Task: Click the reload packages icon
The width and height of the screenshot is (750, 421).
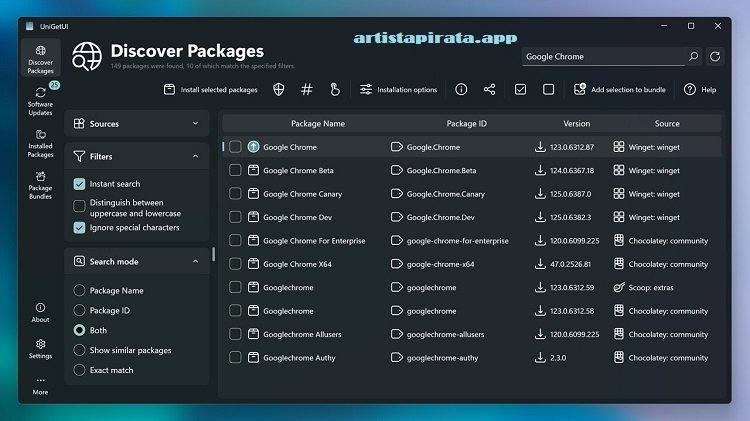Action: point(715,56)
